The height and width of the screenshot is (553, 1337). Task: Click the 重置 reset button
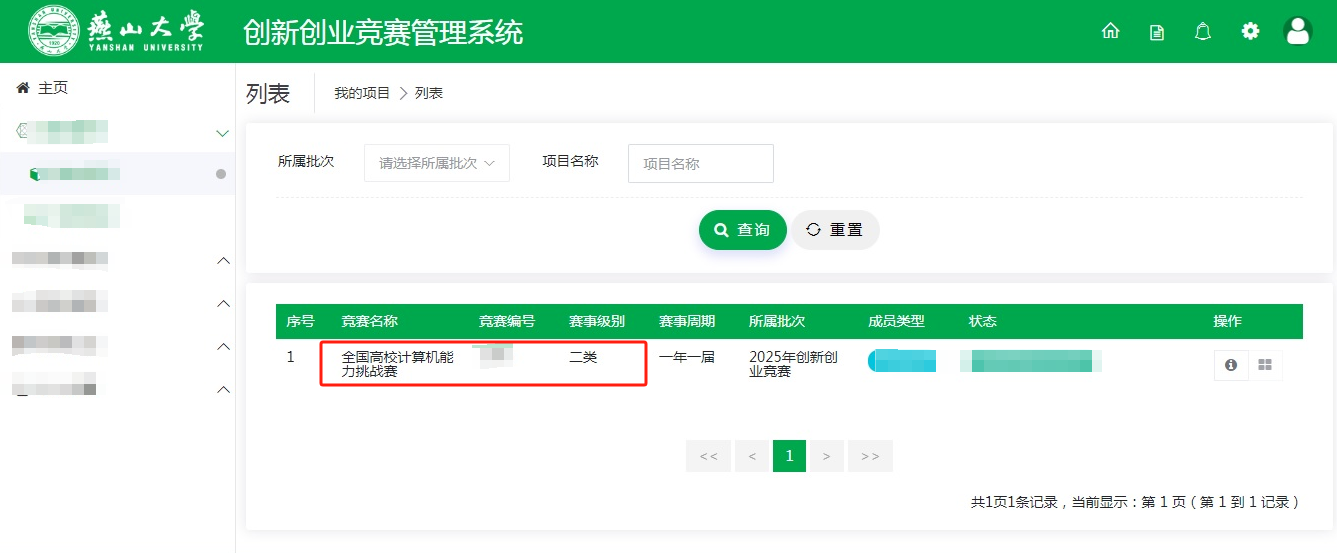pos(836,230)
